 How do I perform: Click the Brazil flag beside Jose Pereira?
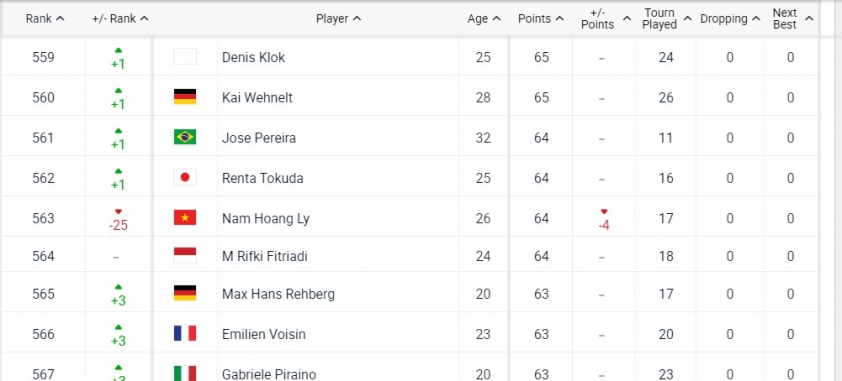pyautogui.click(x=185, y=137)
